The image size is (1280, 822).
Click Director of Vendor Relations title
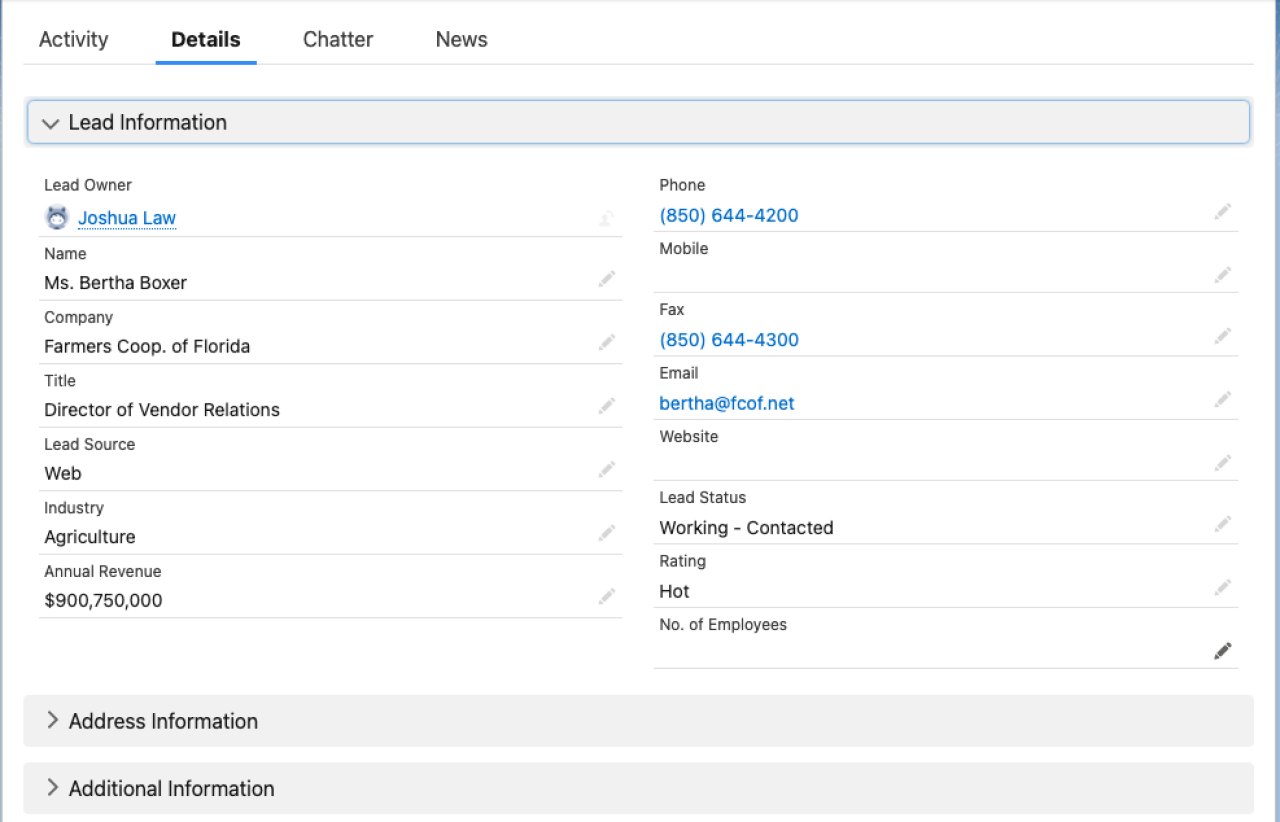(x=162, y=410)
